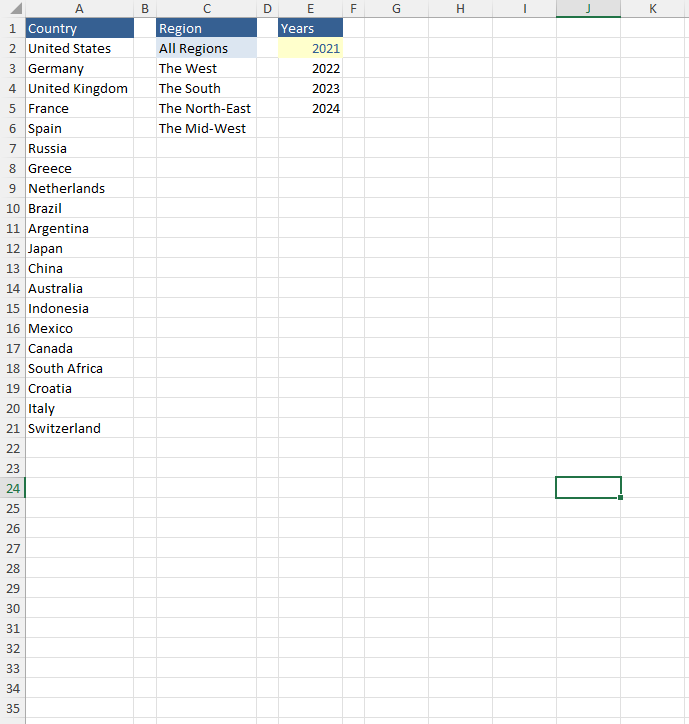
Task: Select the United Kingdom cell
Action: coord(79,88)
